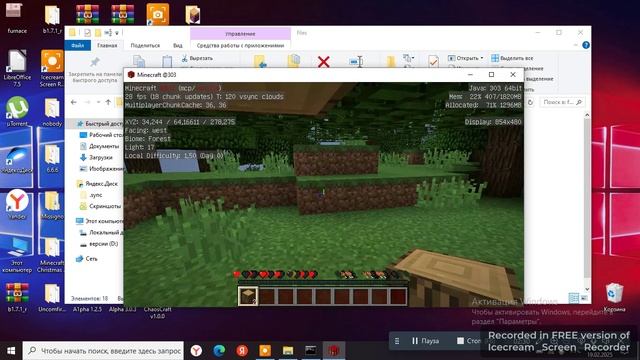Click the Explorer vertical scrollbar
This screenshot has width=640, height=360.
[587, 202]
